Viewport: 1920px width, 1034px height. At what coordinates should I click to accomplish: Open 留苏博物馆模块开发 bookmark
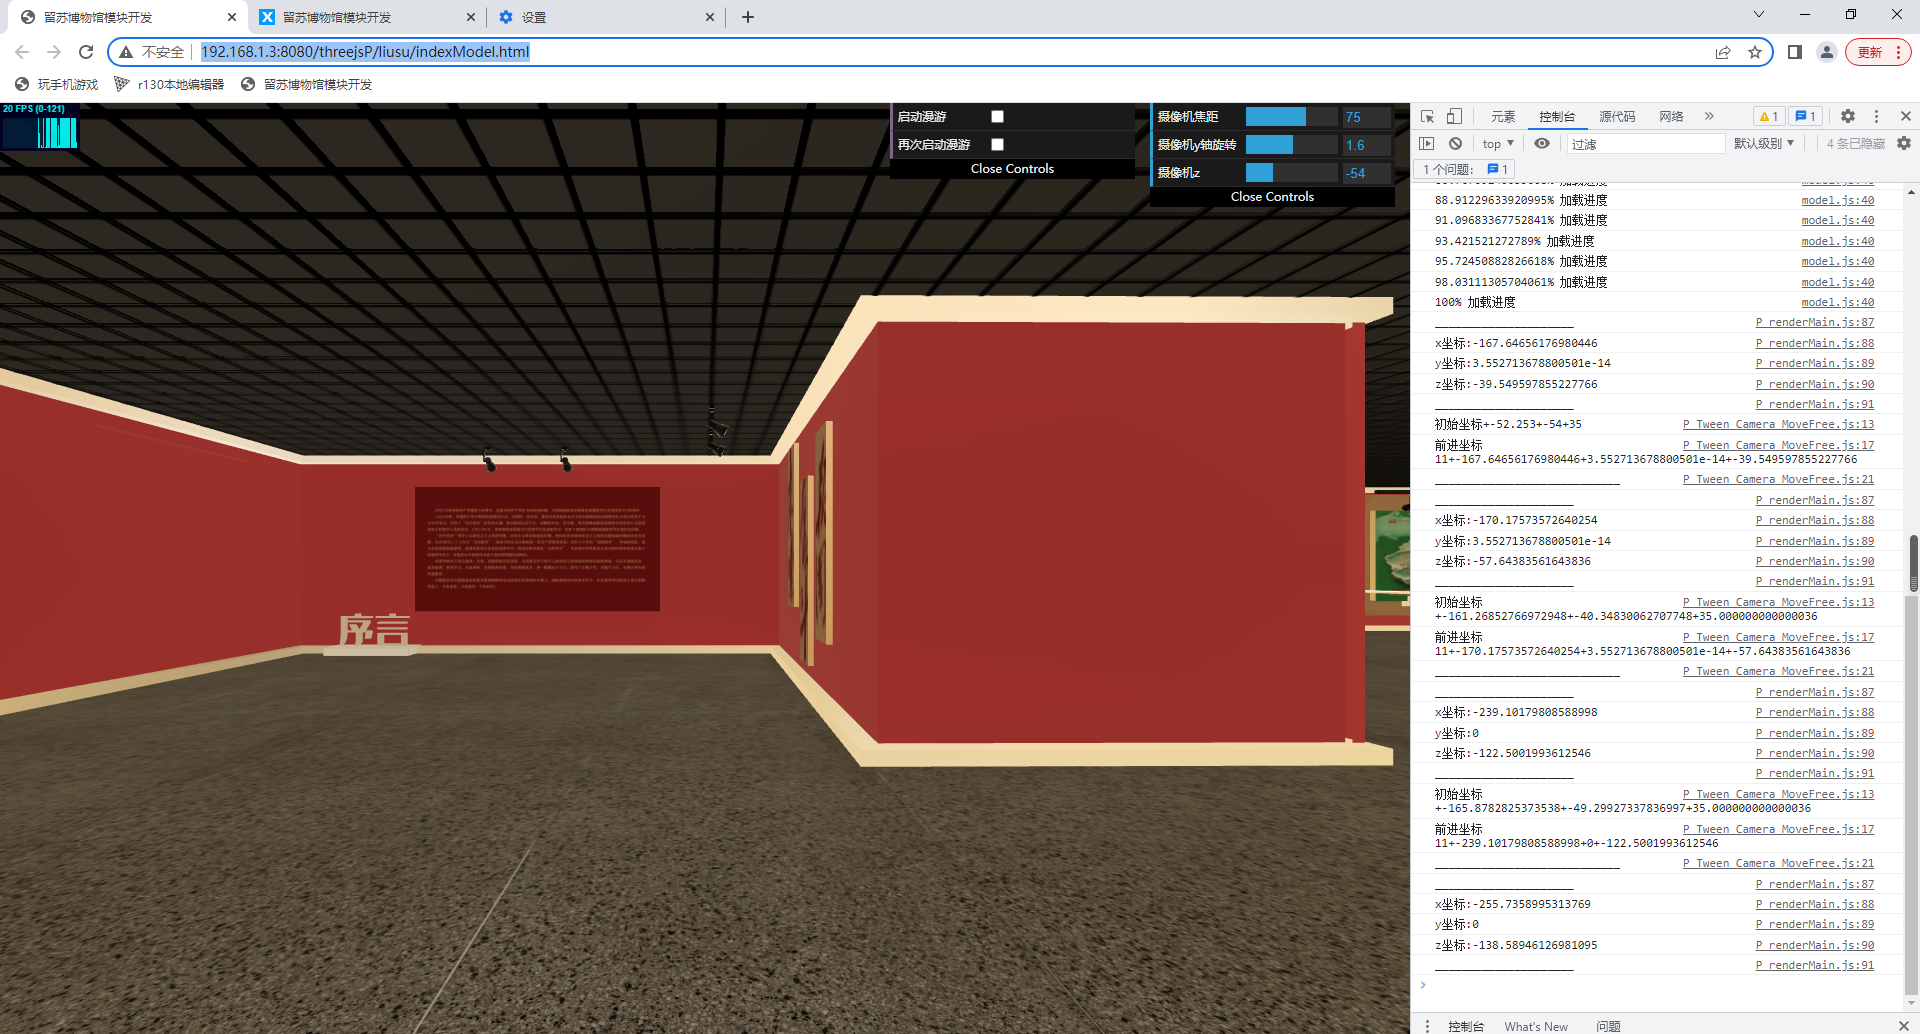click(x=307, y=84)
